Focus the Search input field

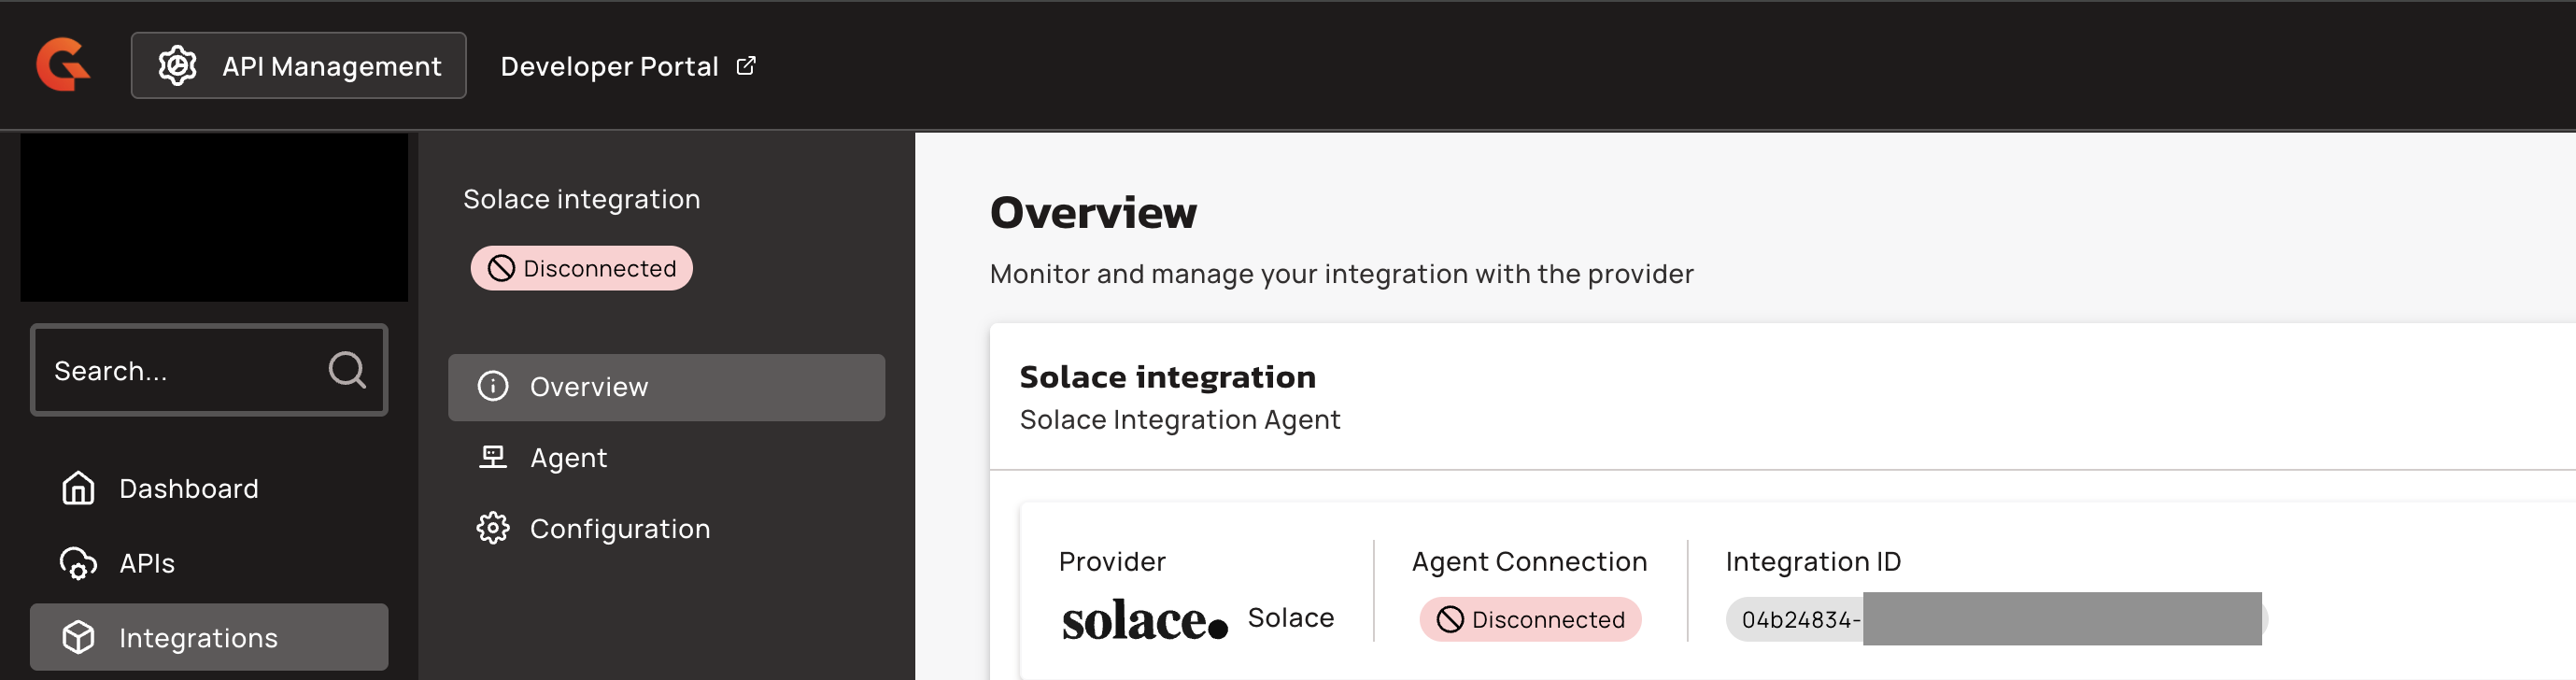[x=180, y=370]
